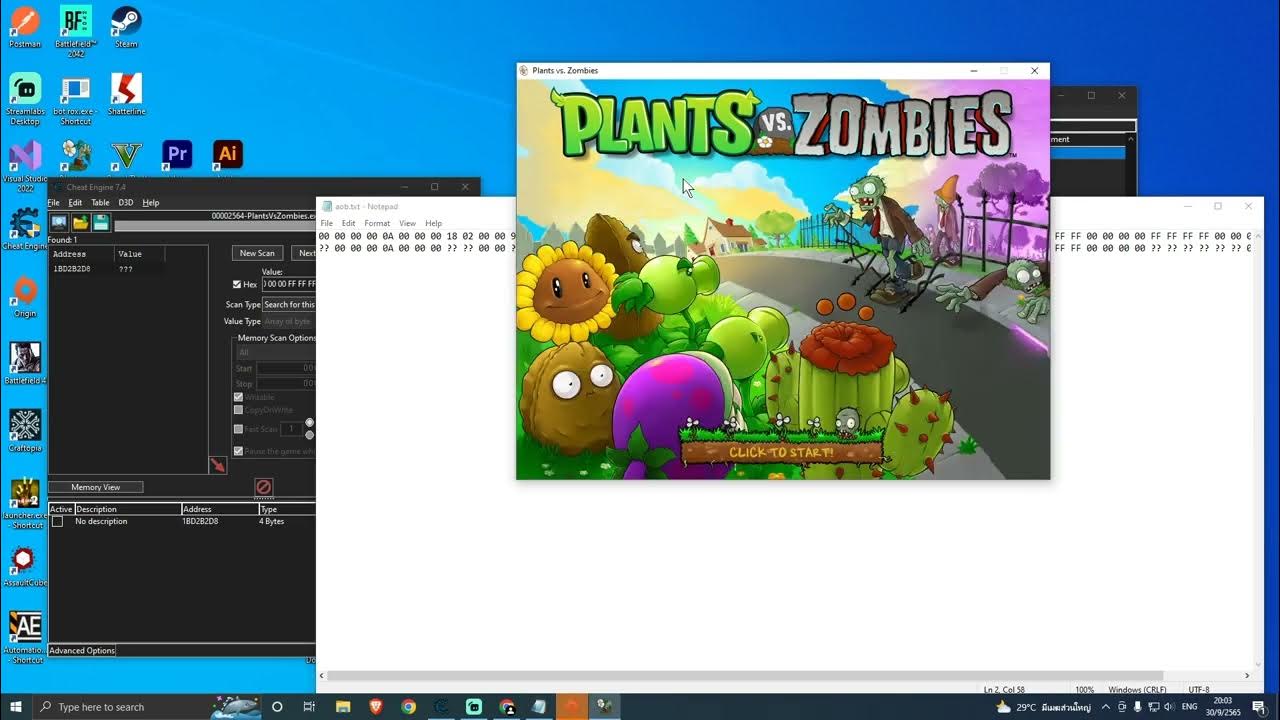Click the Windows taskbar search box
The image size is (1280, 720).
[x=145, y=707]
